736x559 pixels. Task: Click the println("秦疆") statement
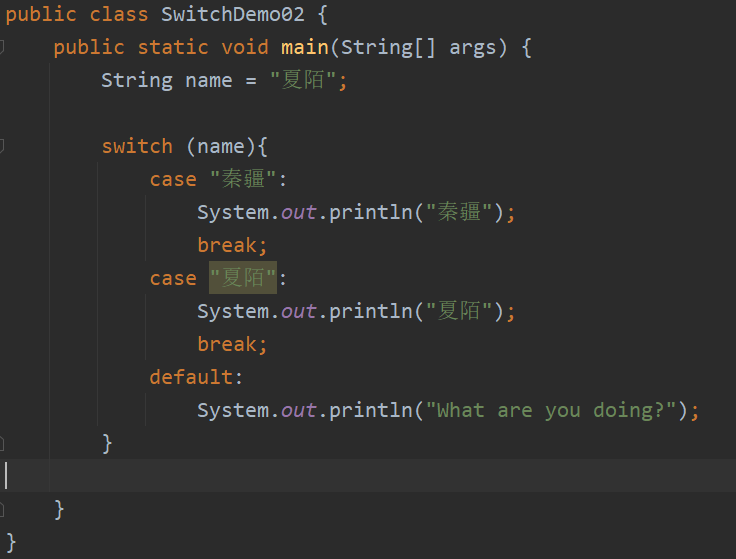point(356,212)
